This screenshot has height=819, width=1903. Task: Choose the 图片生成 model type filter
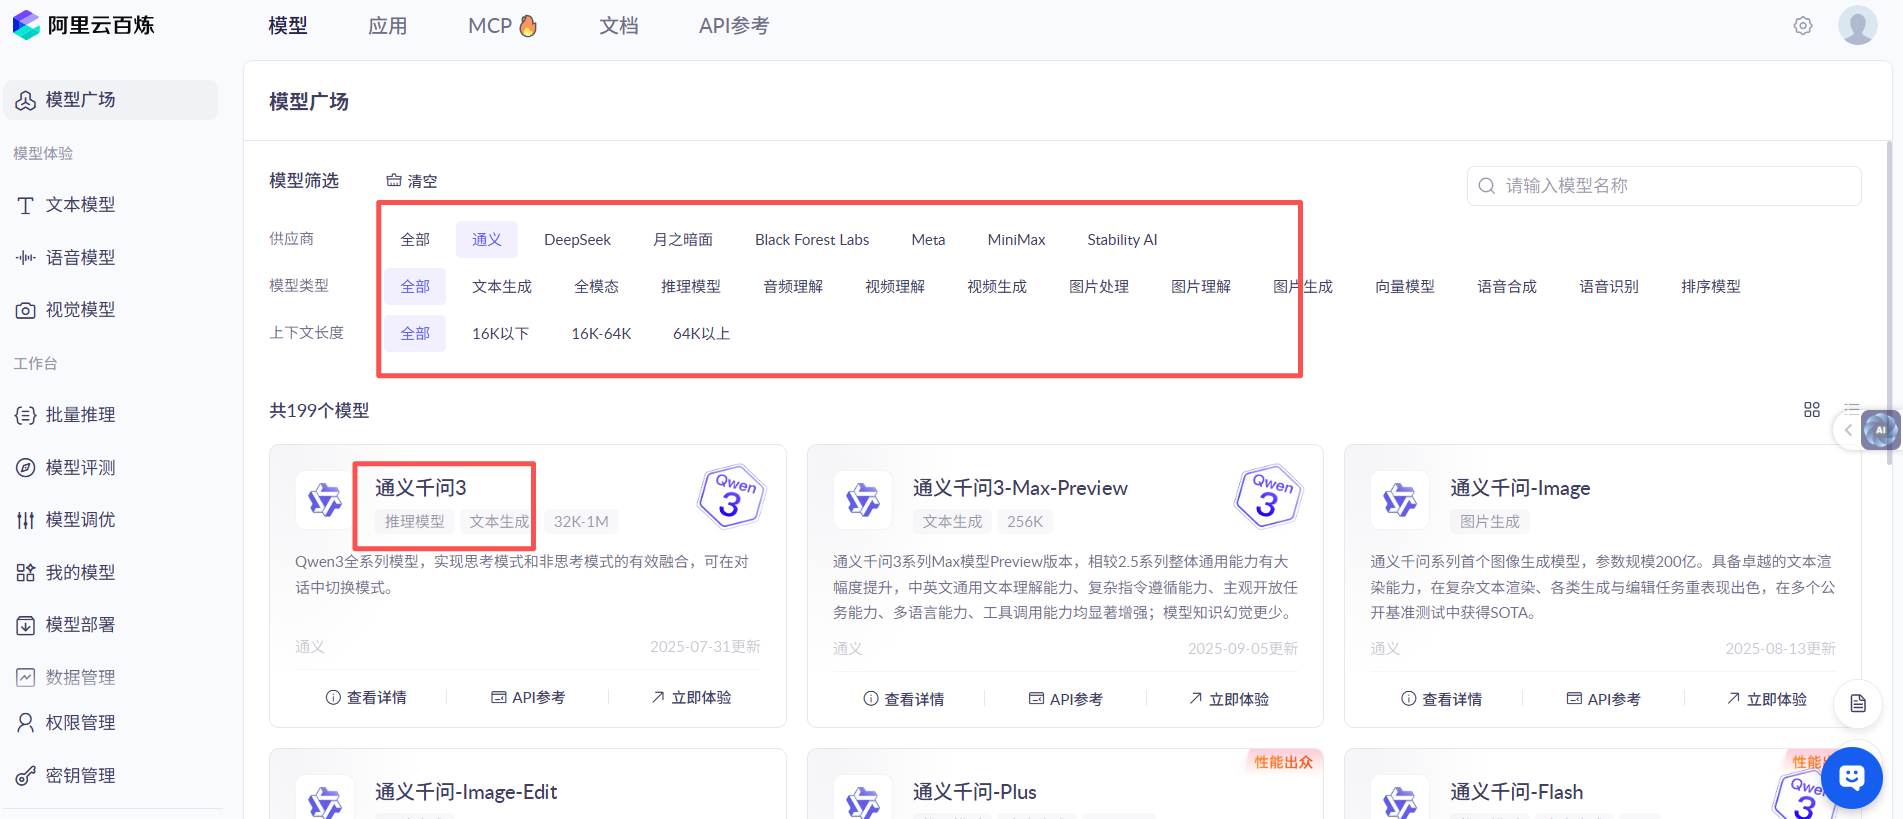pyautogui.click(x=1303, y=287)
